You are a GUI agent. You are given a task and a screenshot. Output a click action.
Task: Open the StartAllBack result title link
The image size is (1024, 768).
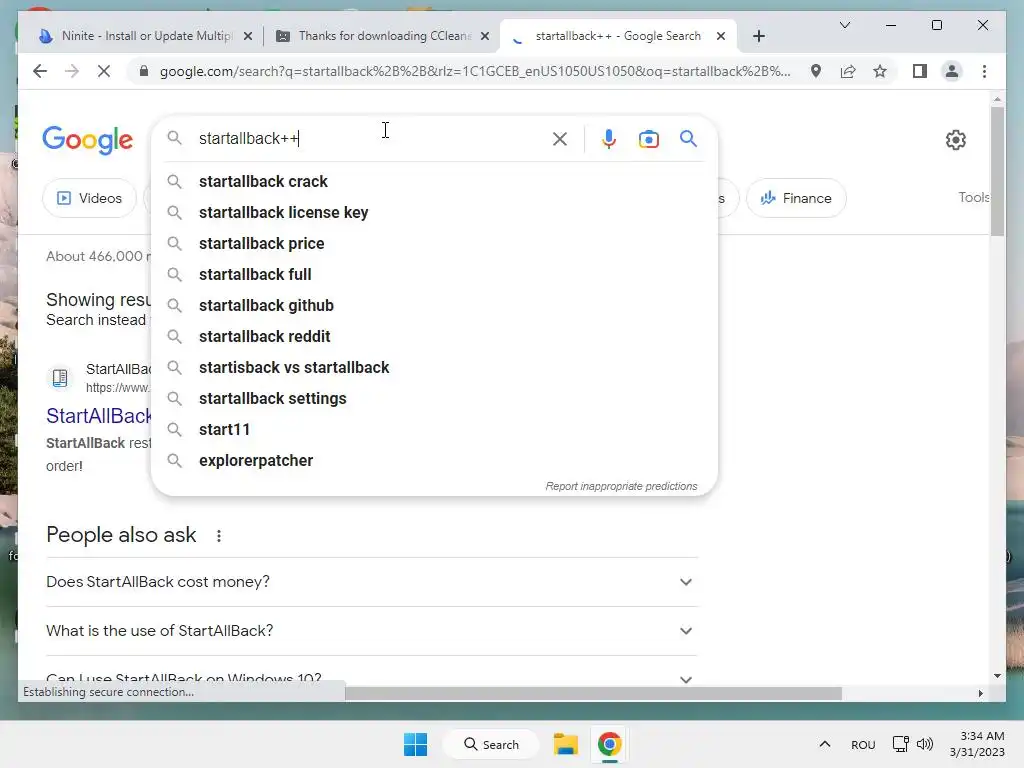[99, 416]
